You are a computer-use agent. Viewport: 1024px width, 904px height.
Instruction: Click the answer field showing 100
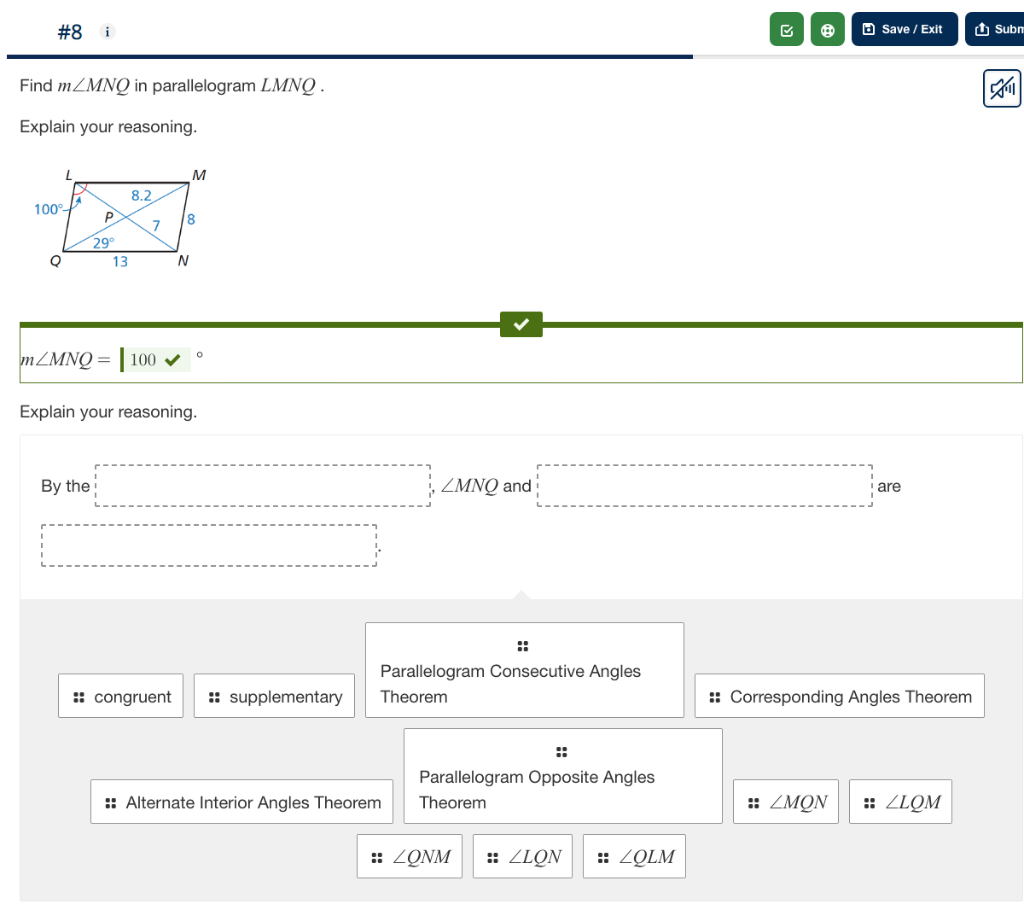155,359
